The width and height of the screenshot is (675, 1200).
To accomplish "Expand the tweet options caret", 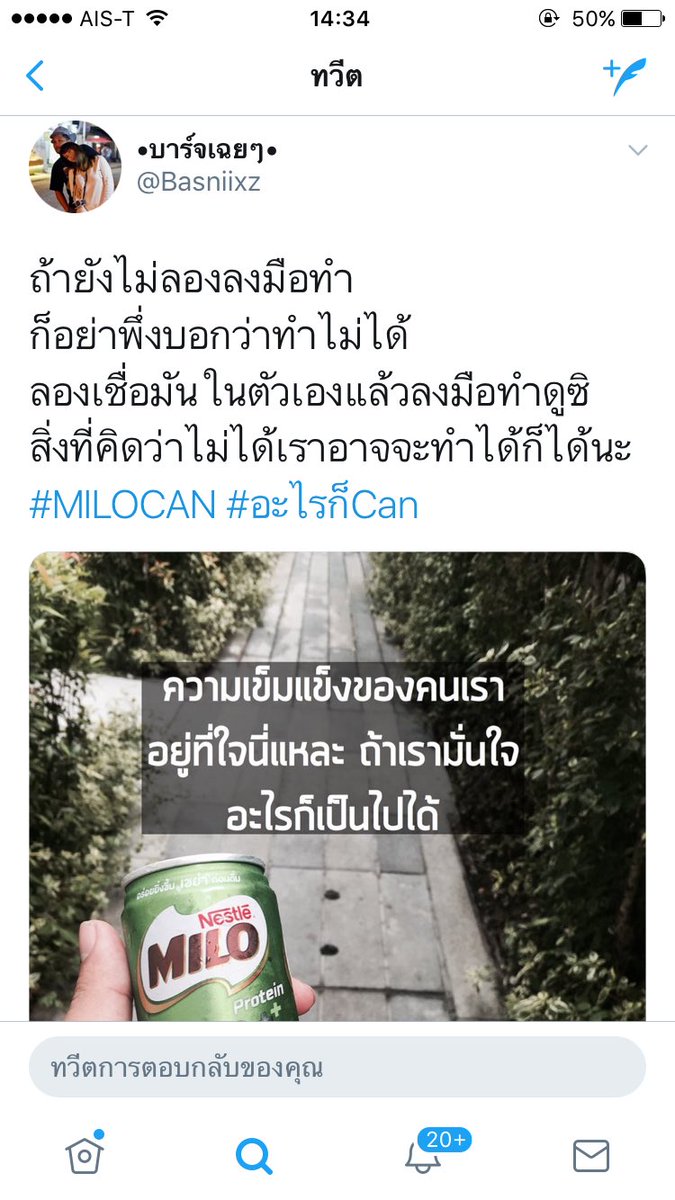I will 637,151.
